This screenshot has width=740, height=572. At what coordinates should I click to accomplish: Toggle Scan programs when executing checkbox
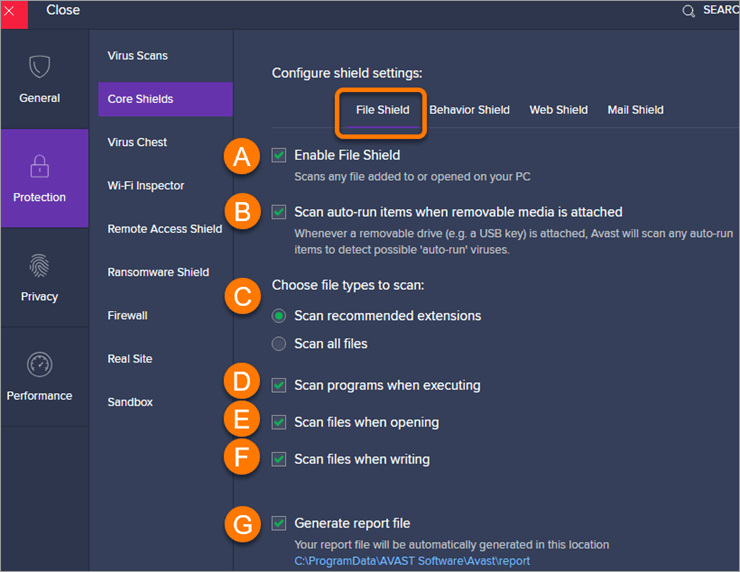coord(279,386)
